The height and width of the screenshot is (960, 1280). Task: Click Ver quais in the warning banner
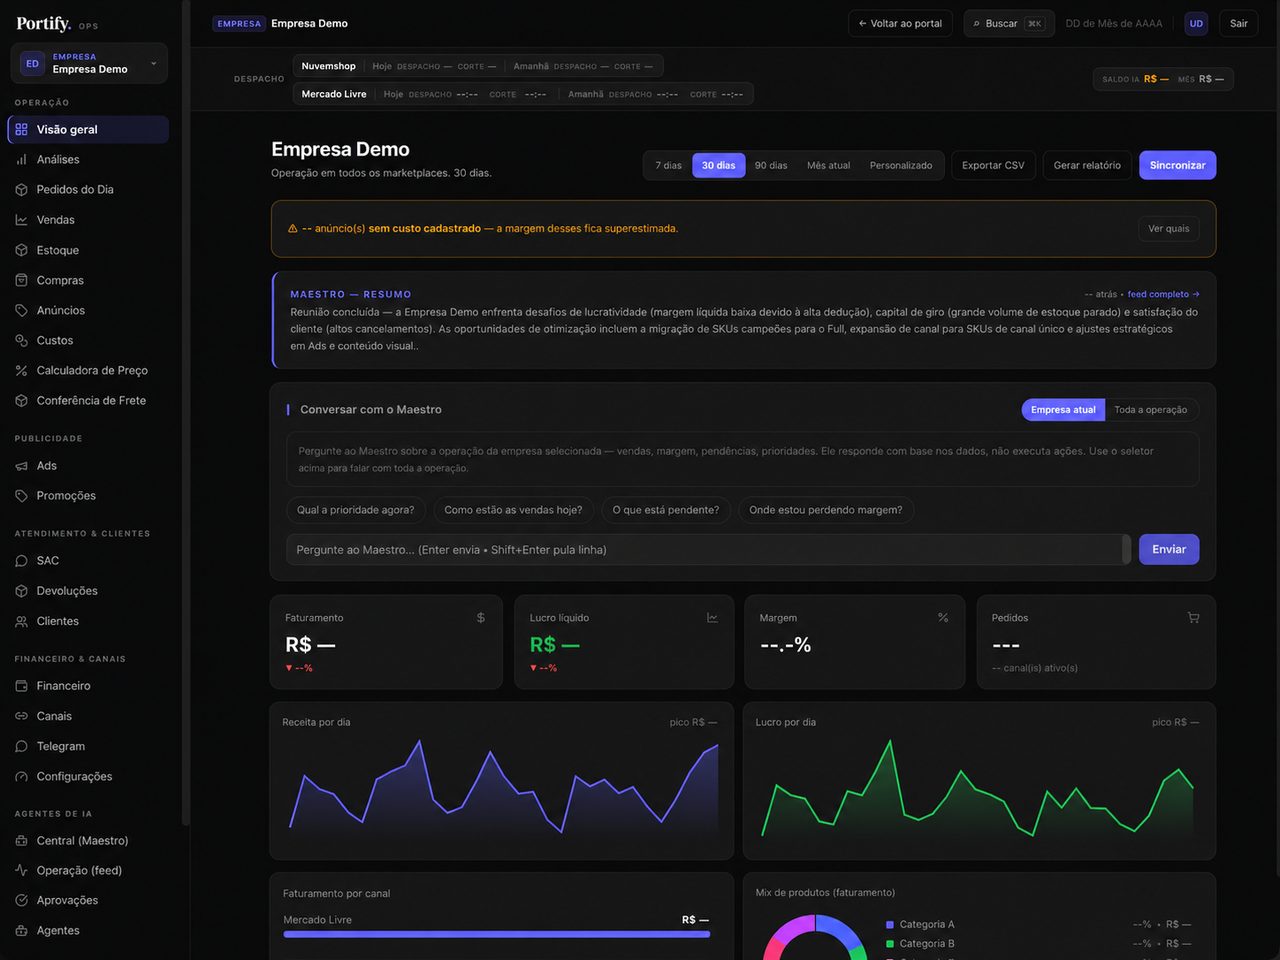(x=1169, y=229)
